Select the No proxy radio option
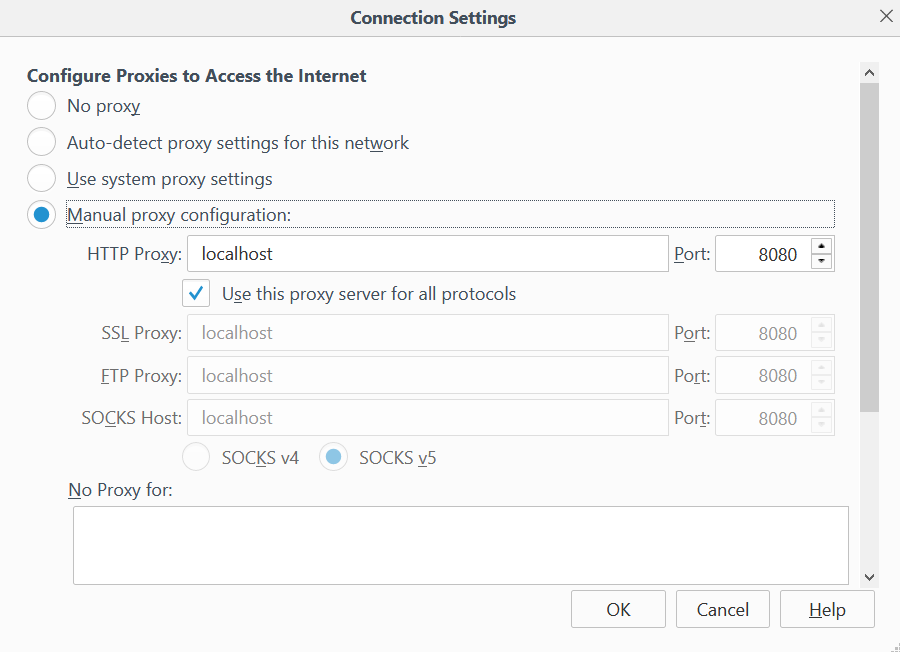The width and height of the screenshot is (900, 652). (x=42, y=106)
